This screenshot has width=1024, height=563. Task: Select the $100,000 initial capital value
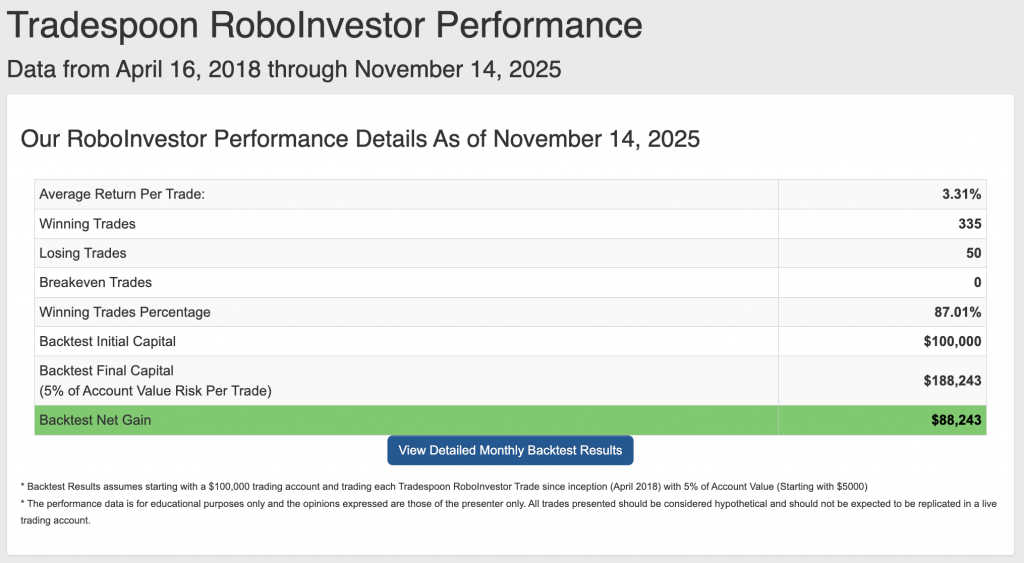[x=953, y=341]
